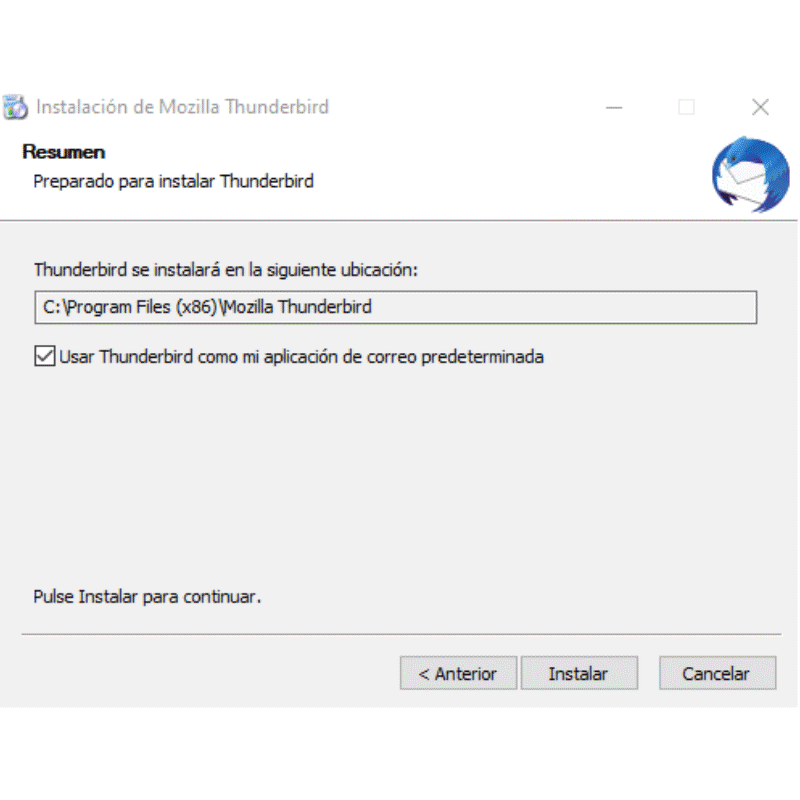Click the greyed-out maximize button
Viewport: 800px width, 800px height.
pyautogui.click(x=686, y=107)
